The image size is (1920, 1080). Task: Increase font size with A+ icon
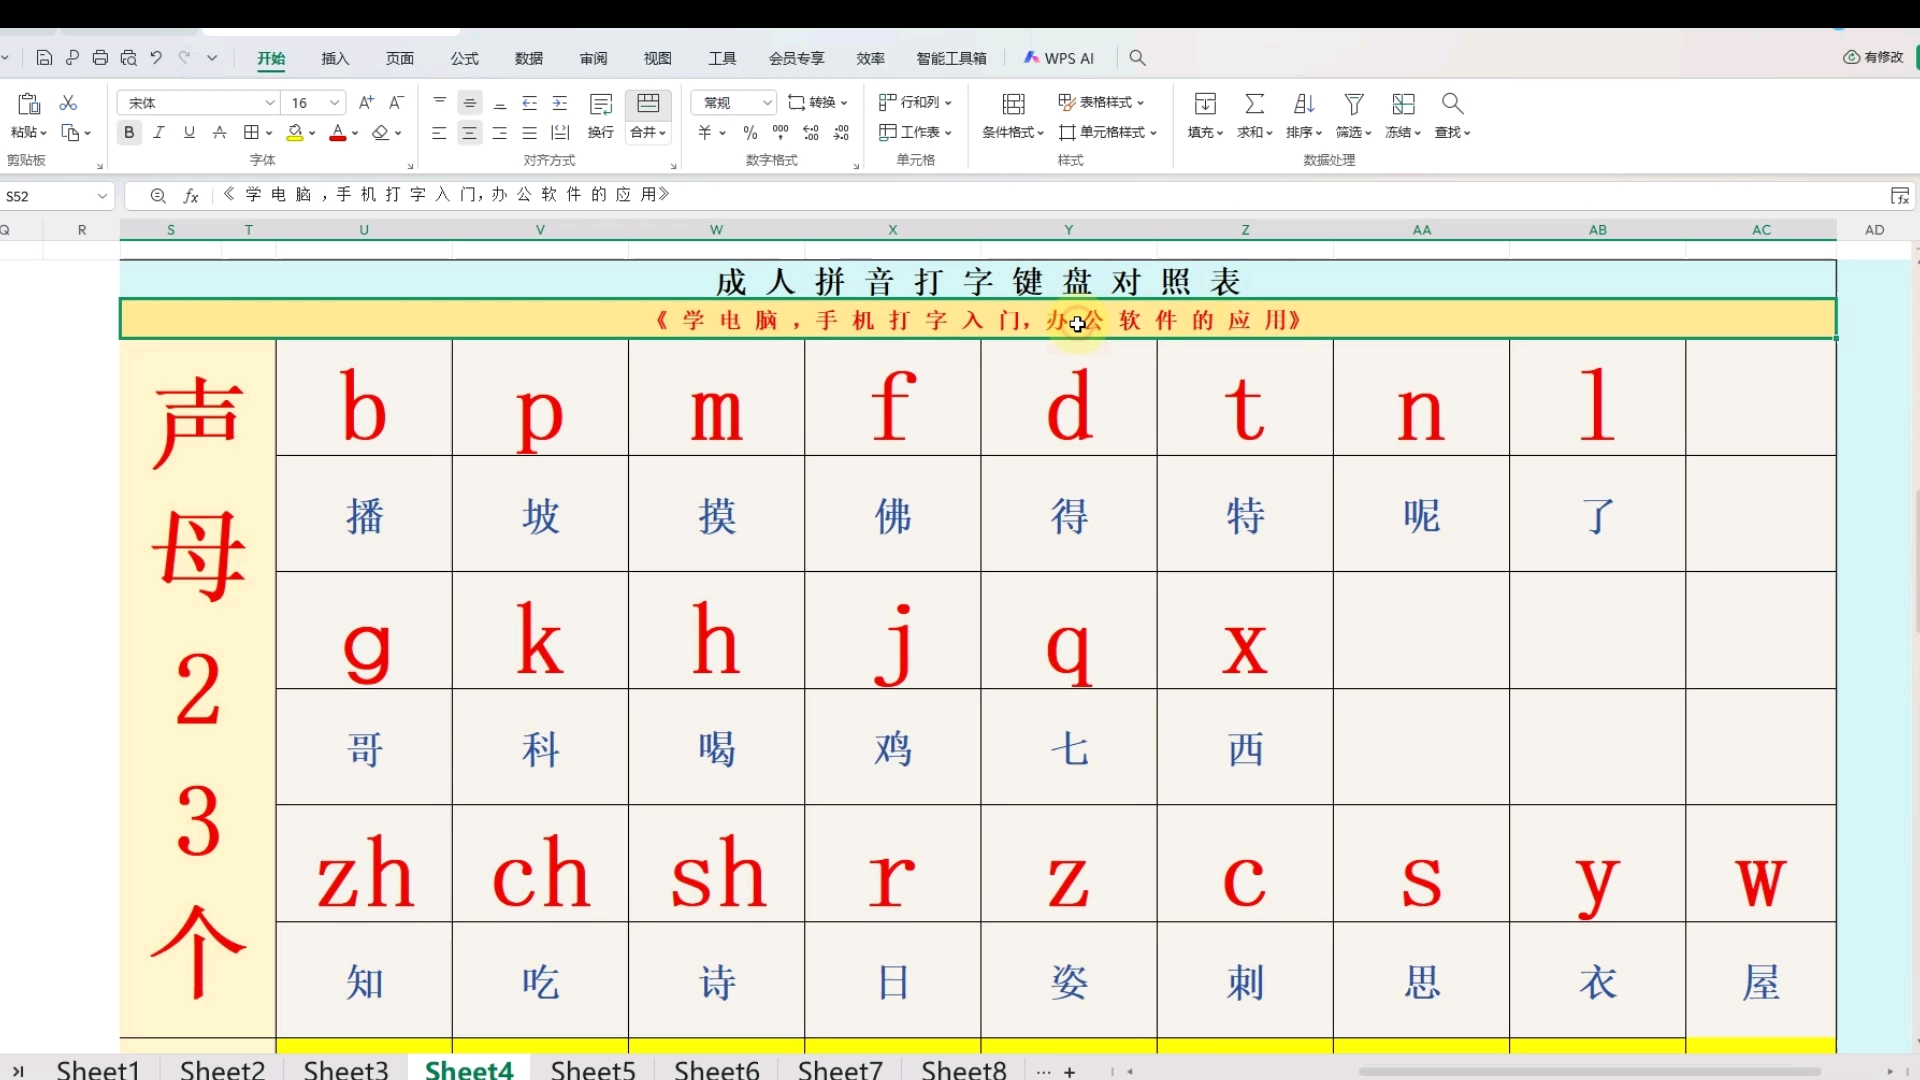pyautogui.click(x=366, y=102)
